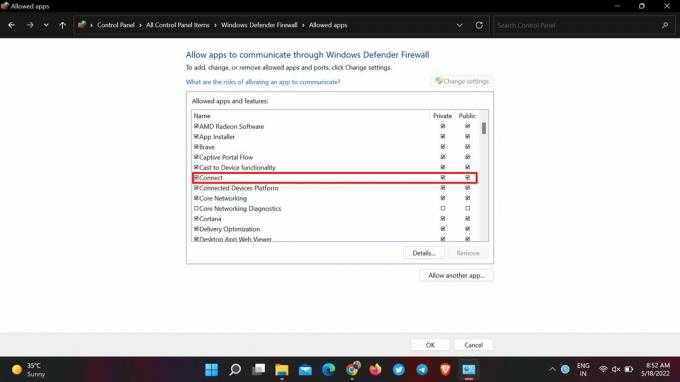Click the Private column header
The image size is (680, 382).
[442, 116]
